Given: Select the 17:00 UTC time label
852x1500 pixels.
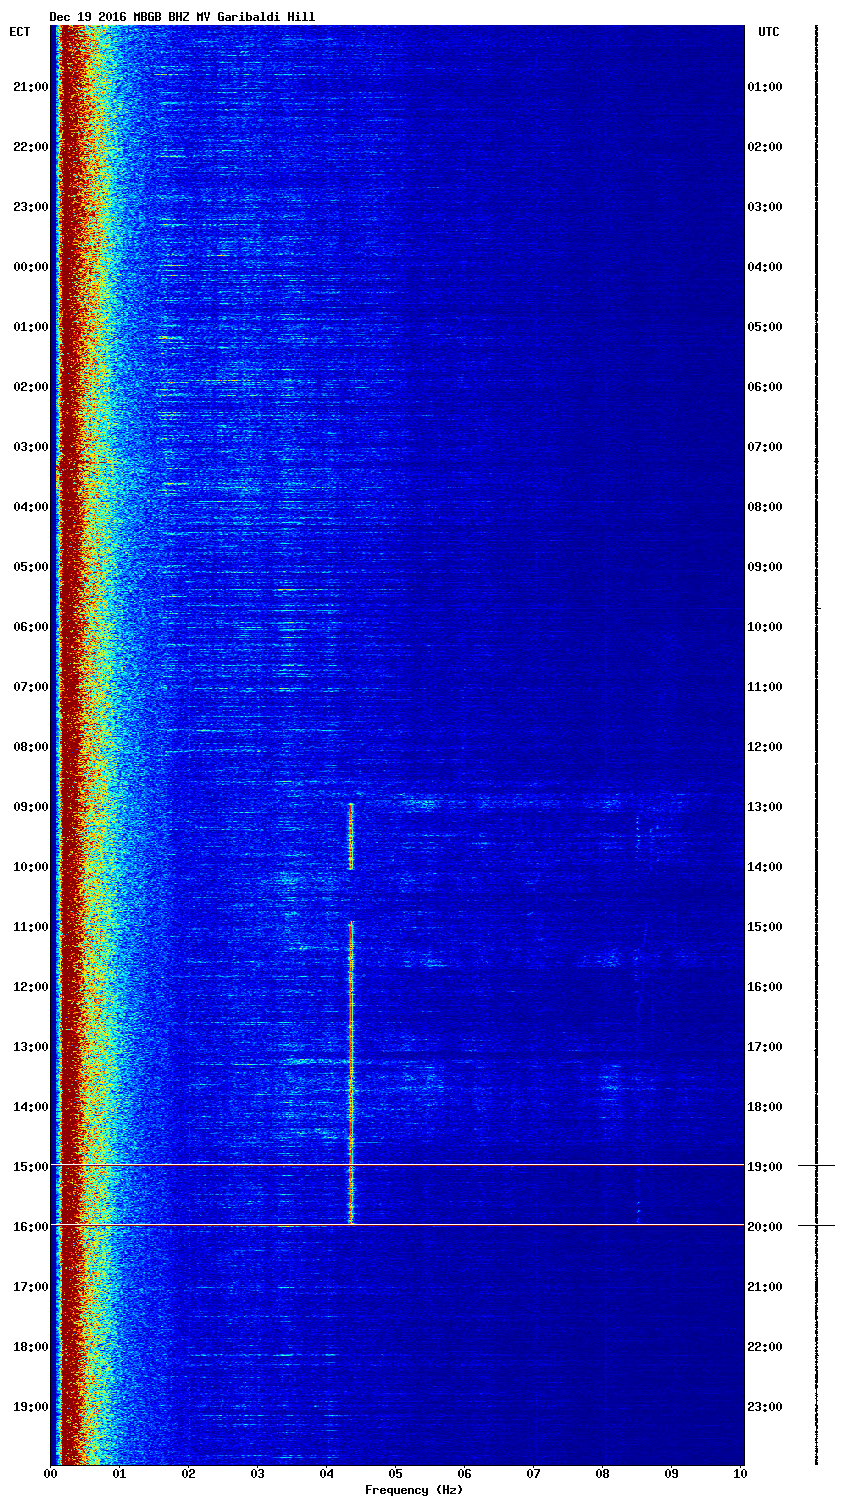Looking at the screenshot, I should tap(765, 1047).
